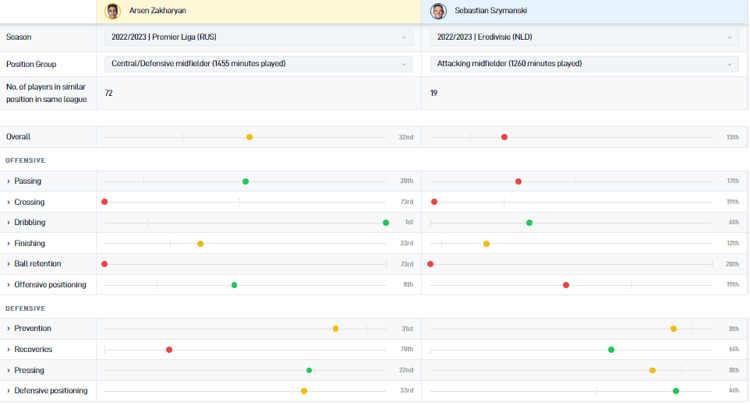This screenshot has width=750, height=405.
Task: Click Zakharyan's green Dribbling marker ranked 1st
Action: 385,223
